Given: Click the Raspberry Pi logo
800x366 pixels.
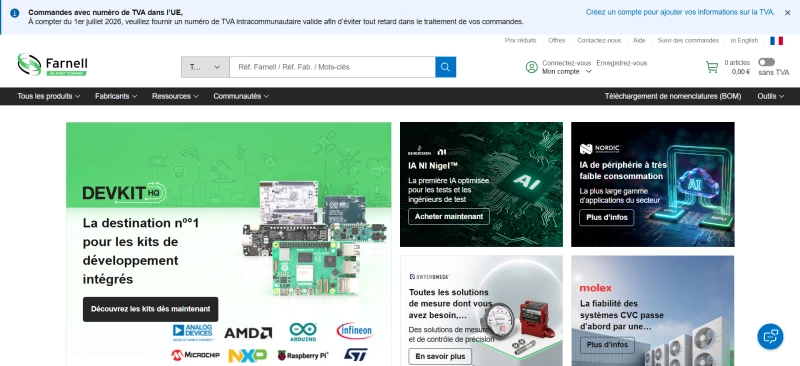Looking at the screenshot, I should (x=303, y=355).
